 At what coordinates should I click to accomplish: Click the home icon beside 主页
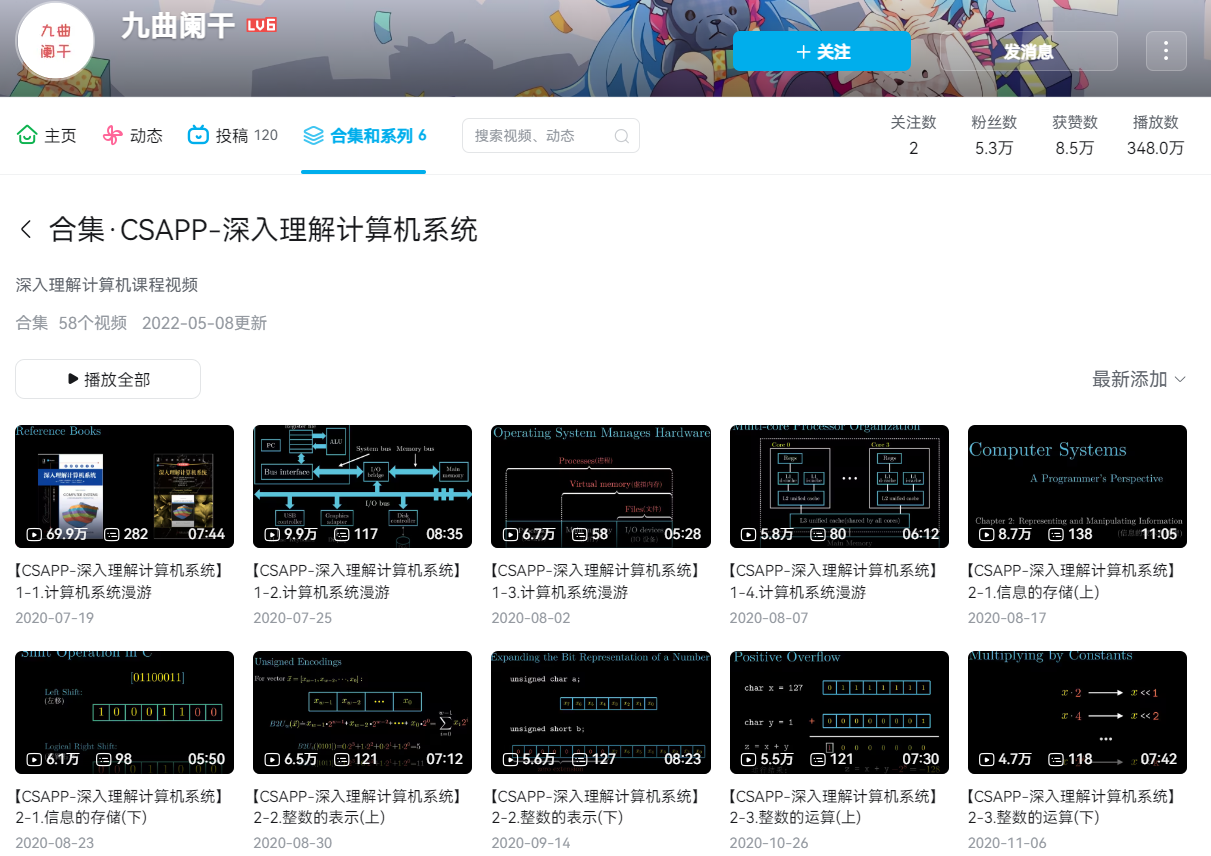pyautogui.click(x=27, y=135)
